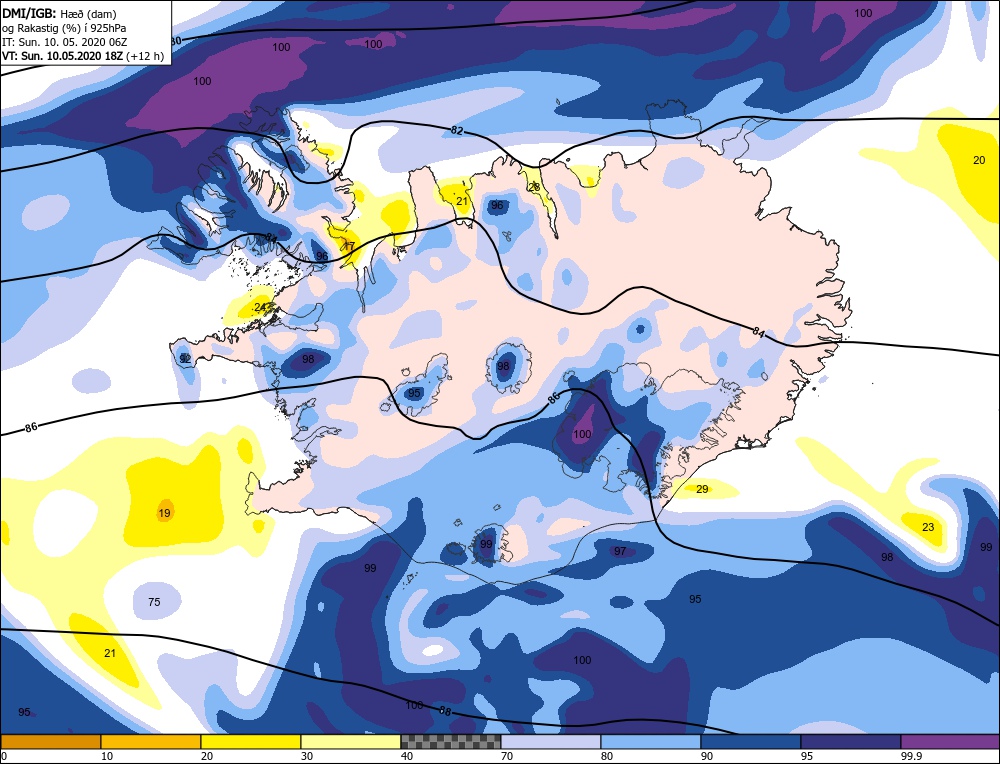Click the humidity value '17' in the yellow area
This screenshot has height=764, width=1000.
click(349, 246)
